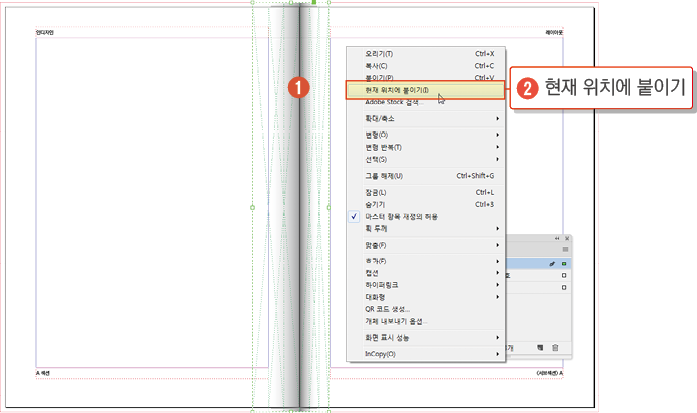The height and width of the screenshot is (413, 697).
Task: Click pen icon on highlighted layer row
Action: pyautogui.click(x=552, y=264)
